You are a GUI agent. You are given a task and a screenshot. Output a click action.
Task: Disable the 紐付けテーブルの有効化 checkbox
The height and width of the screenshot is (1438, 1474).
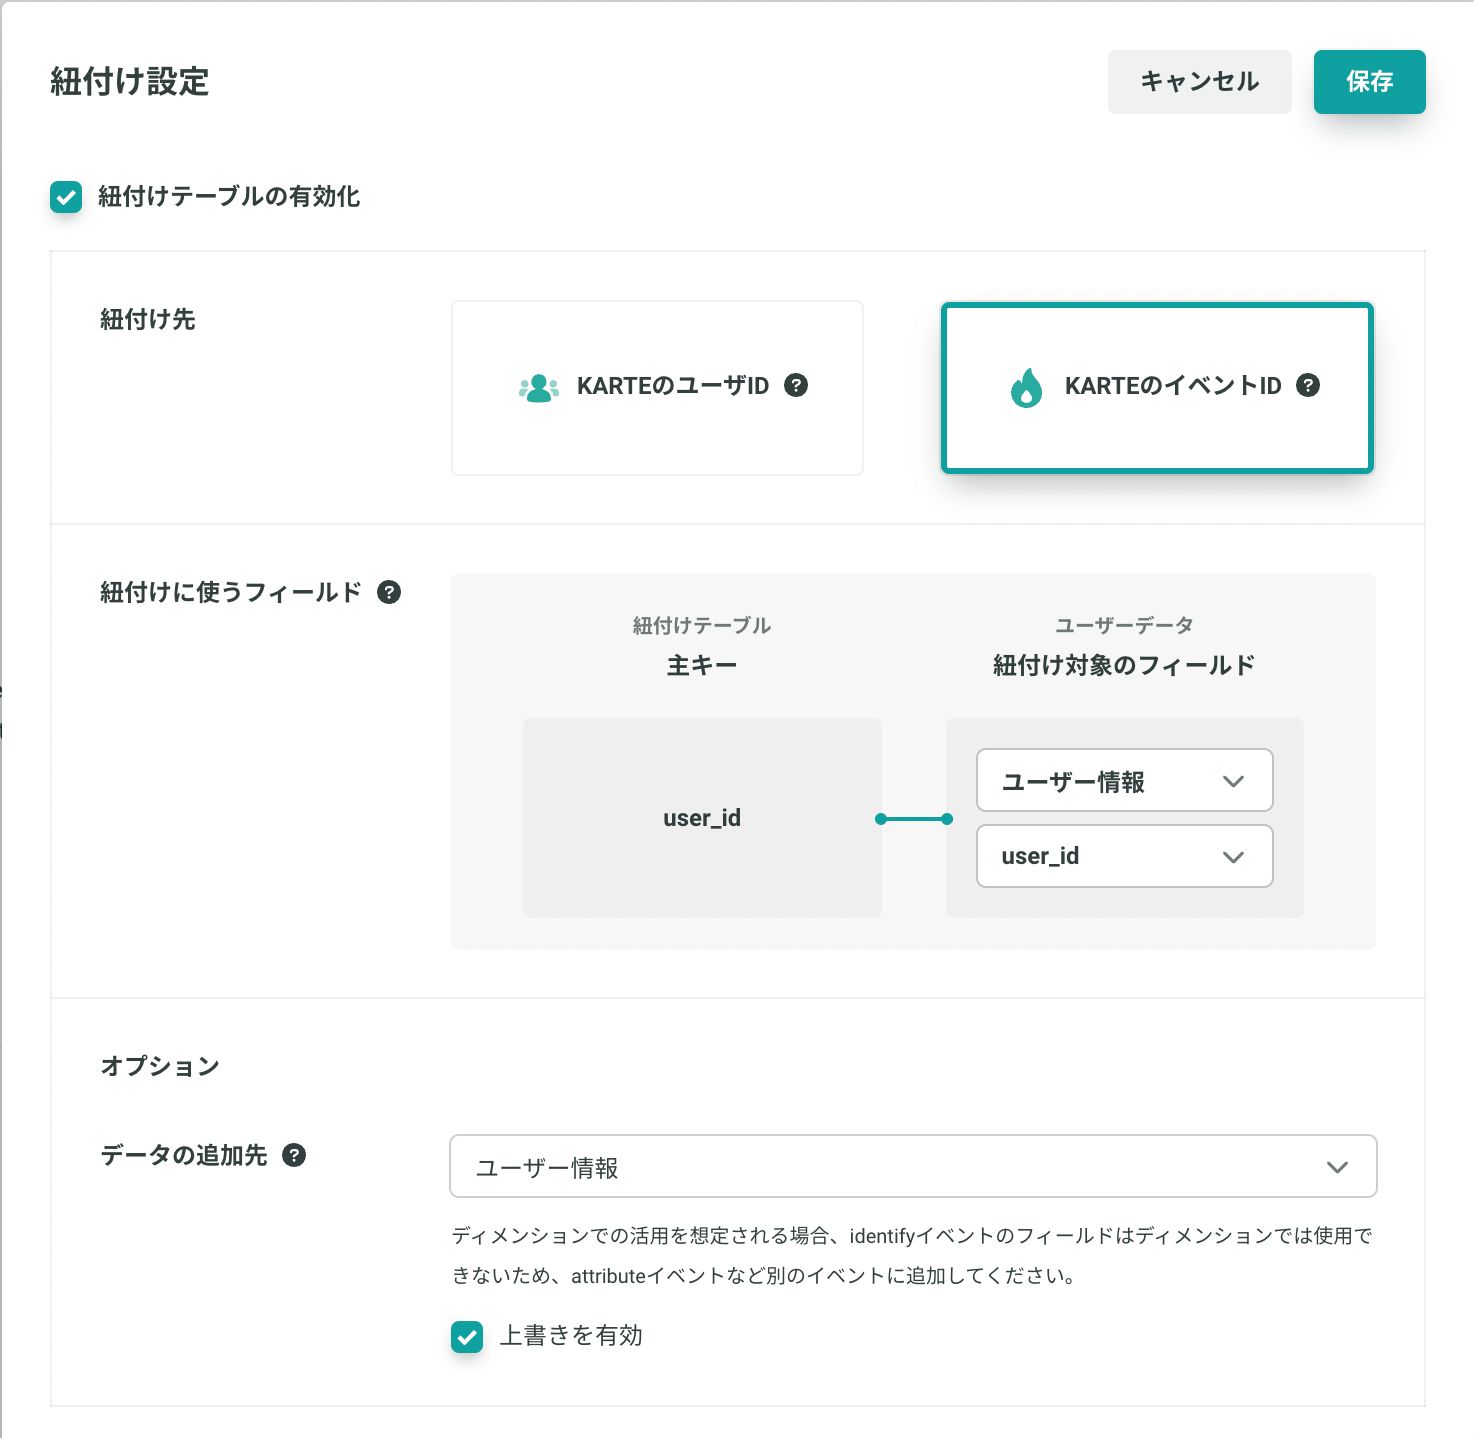66,197
